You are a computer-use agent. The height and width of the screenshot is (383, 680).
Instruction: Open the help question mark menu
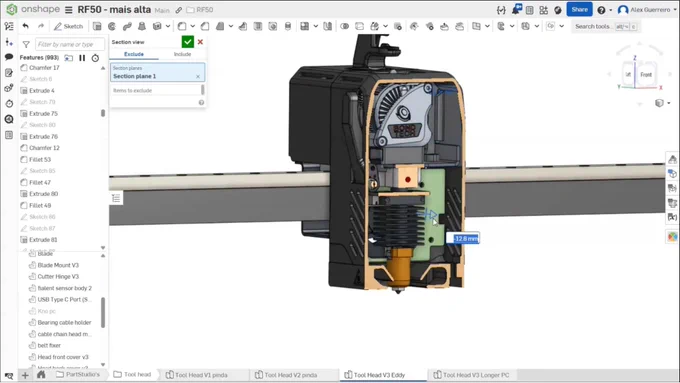point(601,10)
